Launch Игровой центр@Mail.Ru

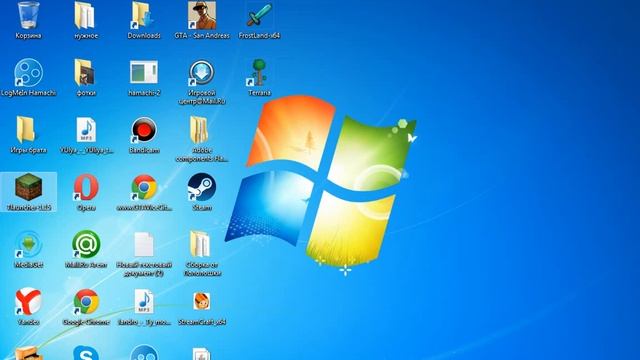tap(202, 73)
